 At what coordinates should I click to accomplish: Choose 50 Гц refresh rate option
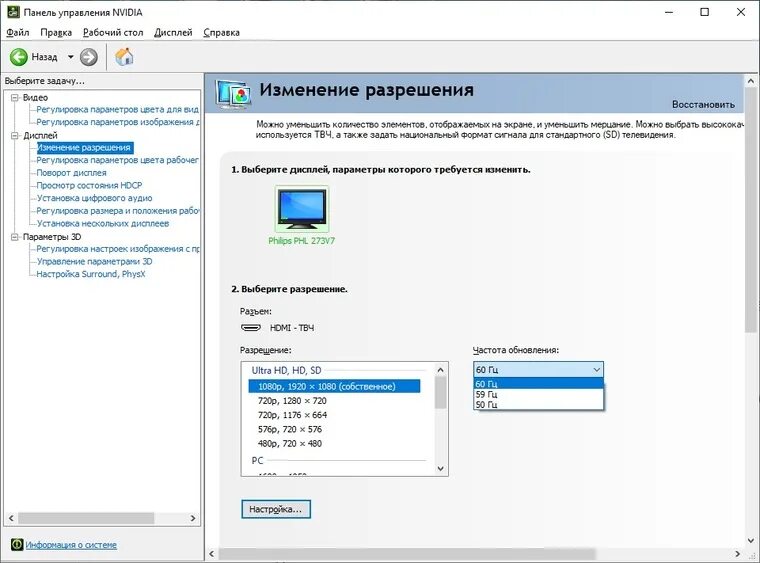coord(538,405)
